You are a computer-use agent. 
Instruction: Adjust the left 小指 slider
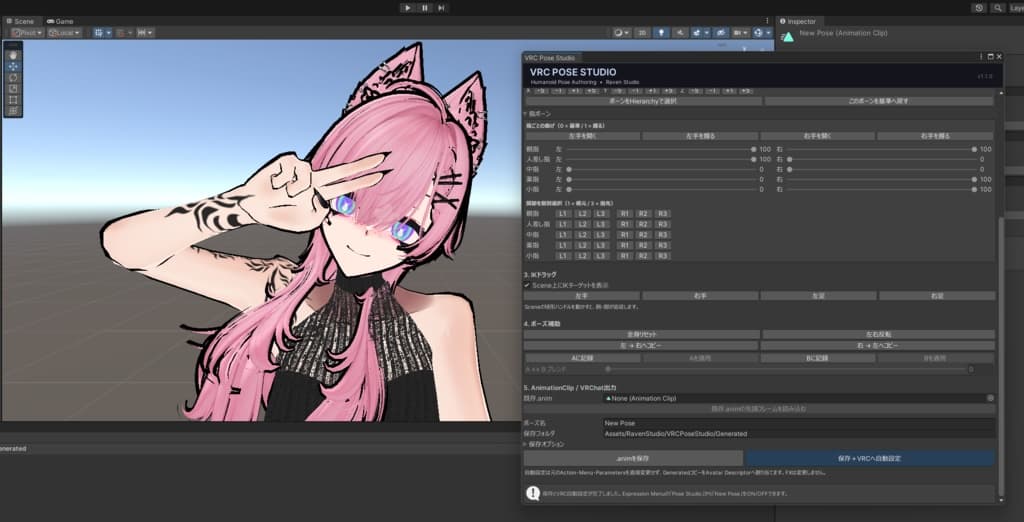pyautogui.click(x=660, y=189)
